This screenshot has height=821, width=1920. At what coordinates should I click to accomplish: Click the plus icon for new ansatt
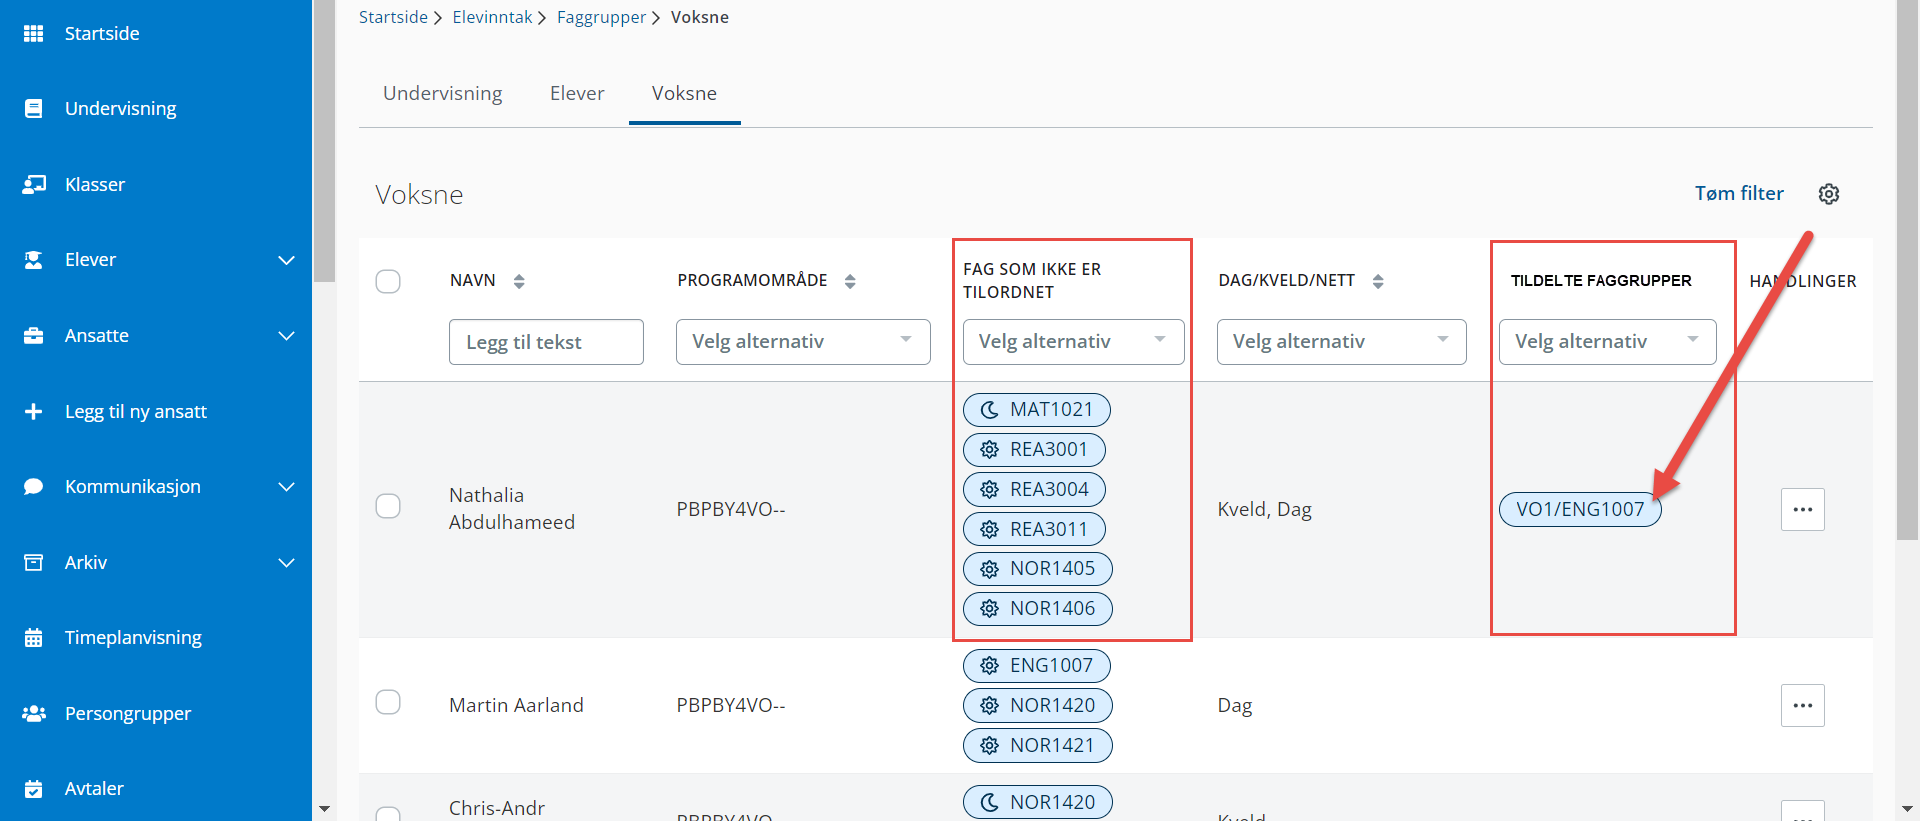point(33,411)
